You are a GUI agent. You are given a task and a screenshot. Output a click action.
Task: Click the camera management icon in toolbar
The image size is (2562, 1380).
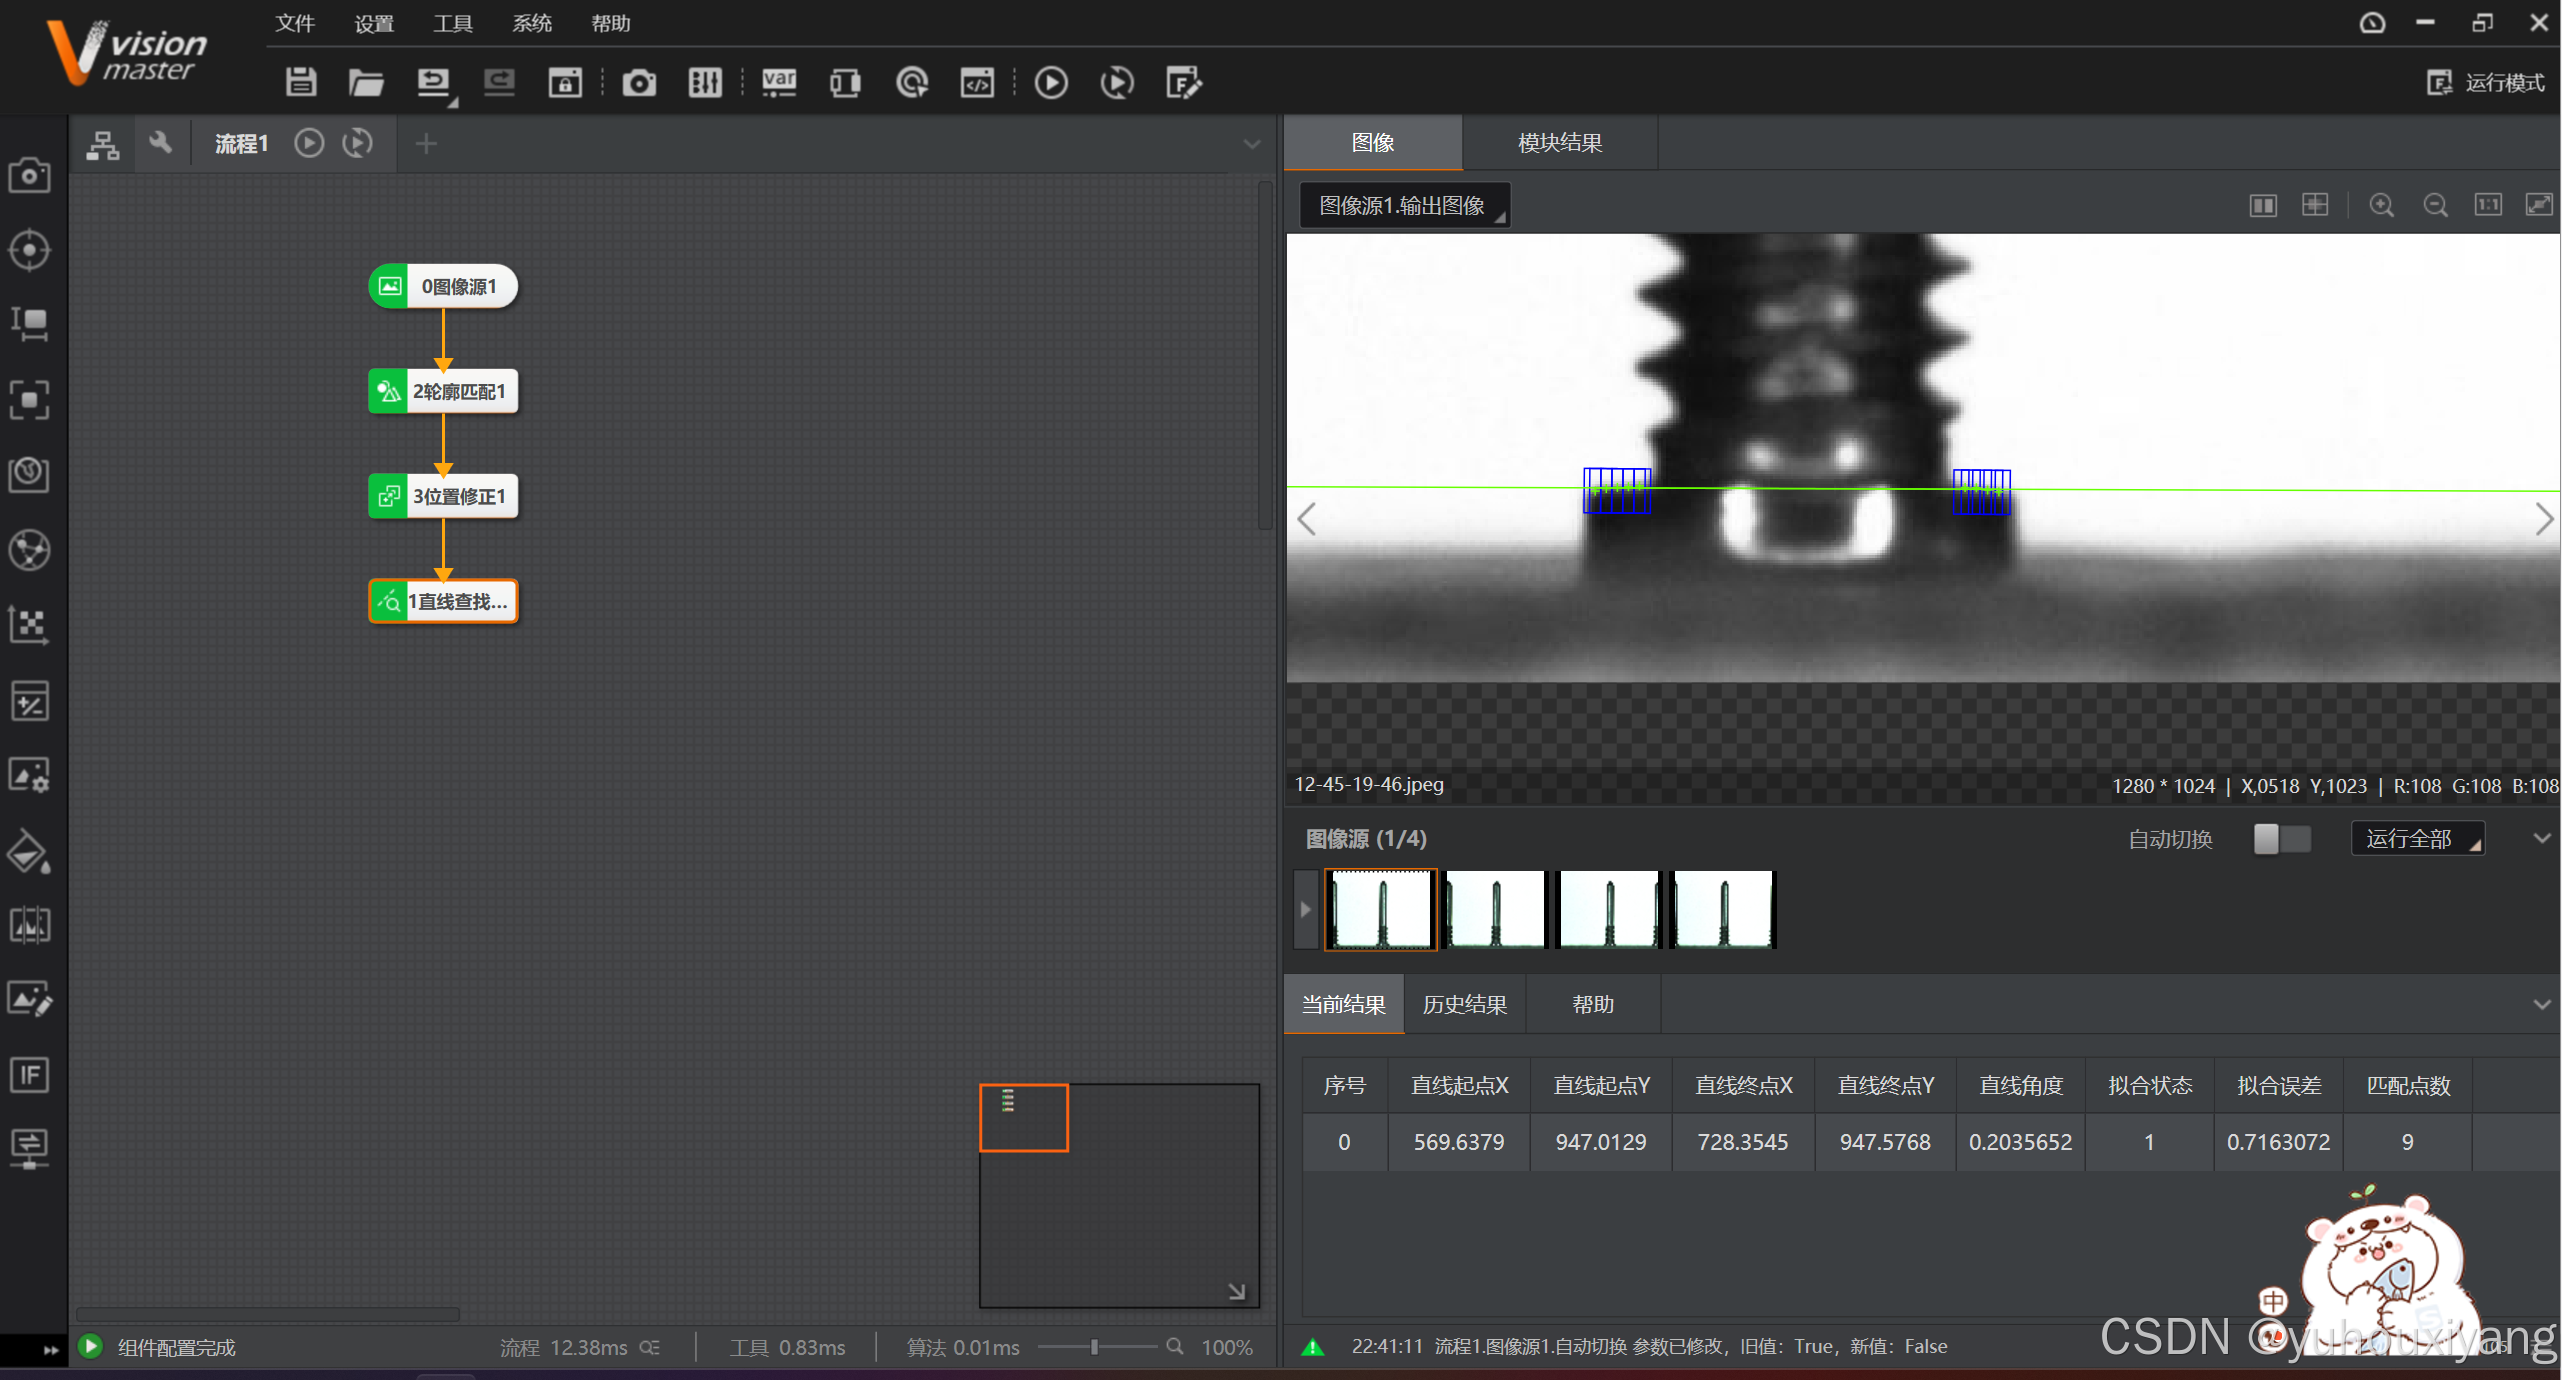tap(639, 82)
